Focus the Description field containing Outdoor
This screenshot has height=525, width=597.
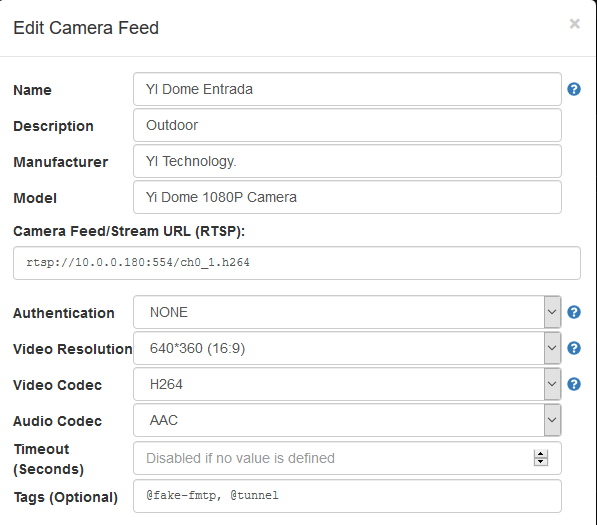[347, 125]
